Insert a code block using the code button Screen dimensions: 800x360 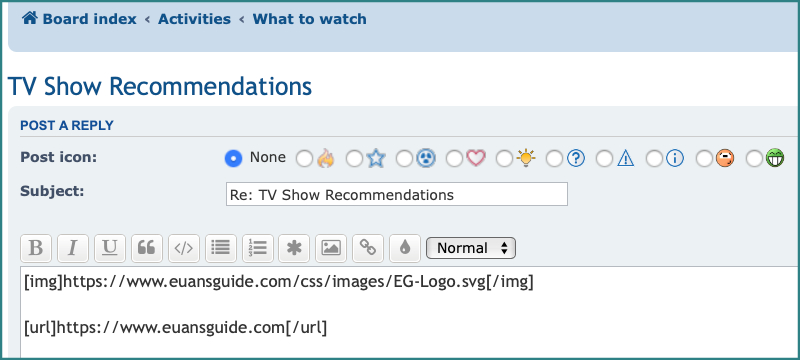184,248
